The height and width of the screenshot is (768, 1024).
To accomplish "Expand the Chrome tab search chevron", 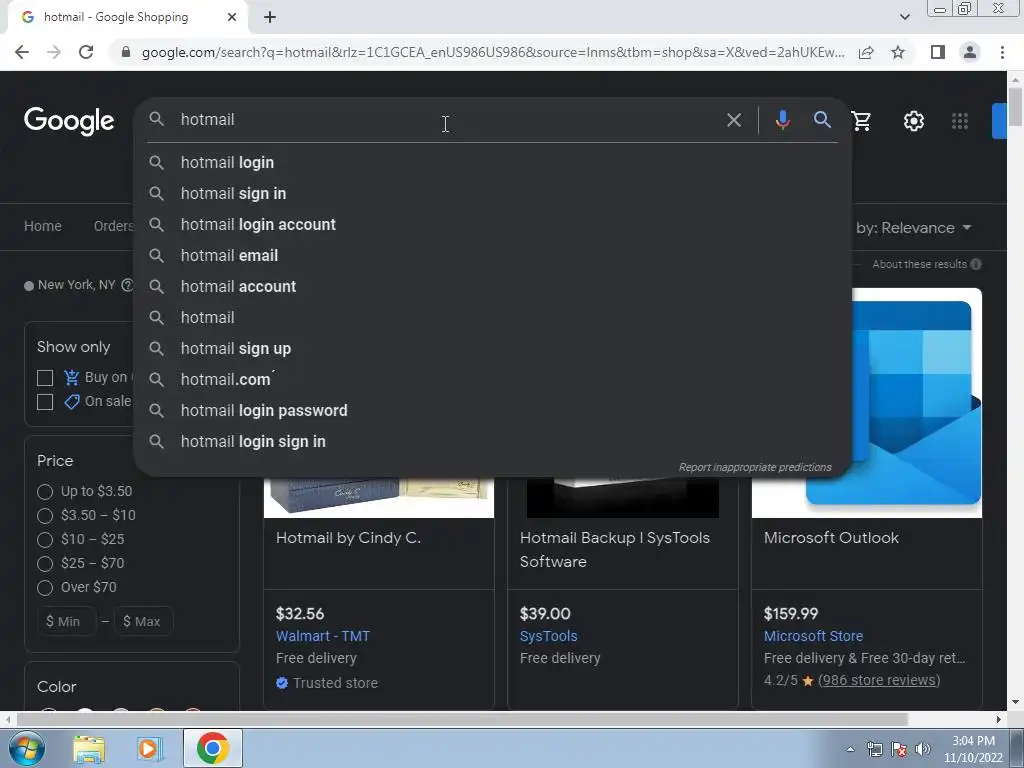I will 904,17.
